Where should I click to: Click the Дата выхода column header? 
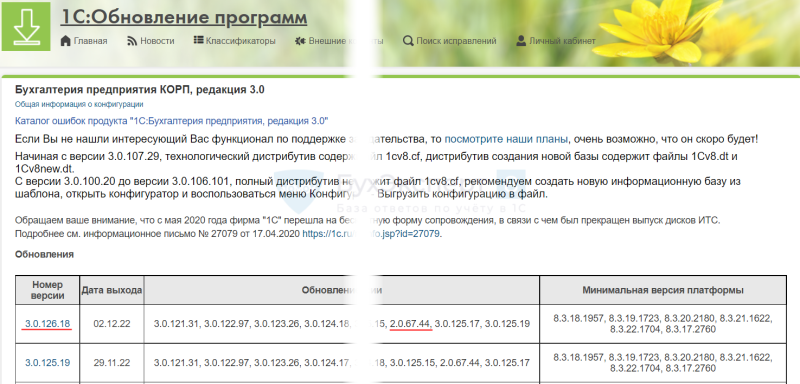[x=112, y=290]
